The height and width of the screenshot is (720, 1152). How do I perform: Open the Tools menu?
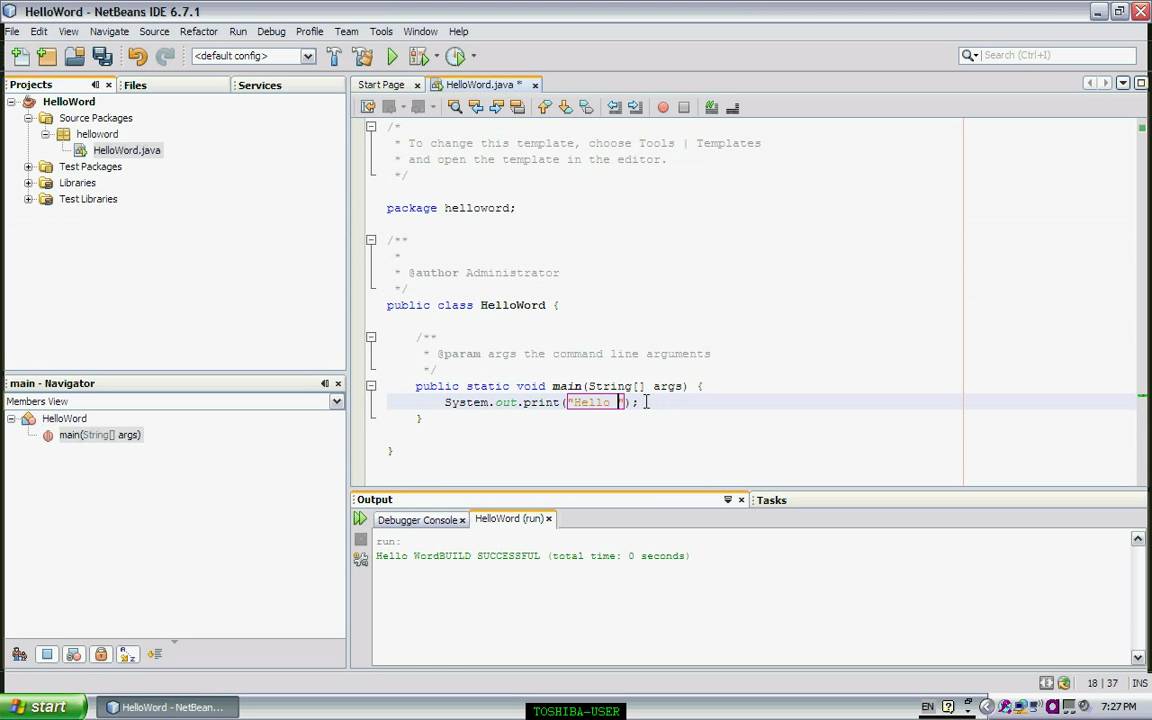point(381,32)
